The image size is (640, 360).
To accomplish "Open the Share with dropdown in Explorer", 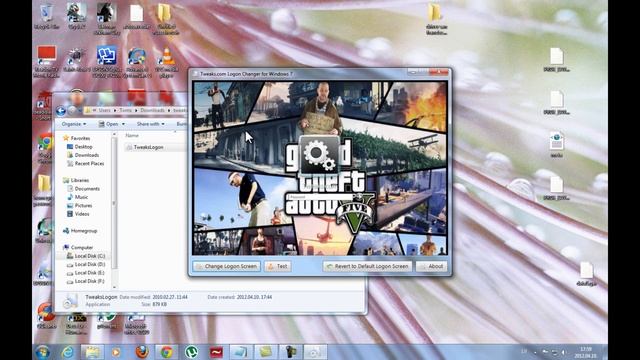I will (151, 124).
